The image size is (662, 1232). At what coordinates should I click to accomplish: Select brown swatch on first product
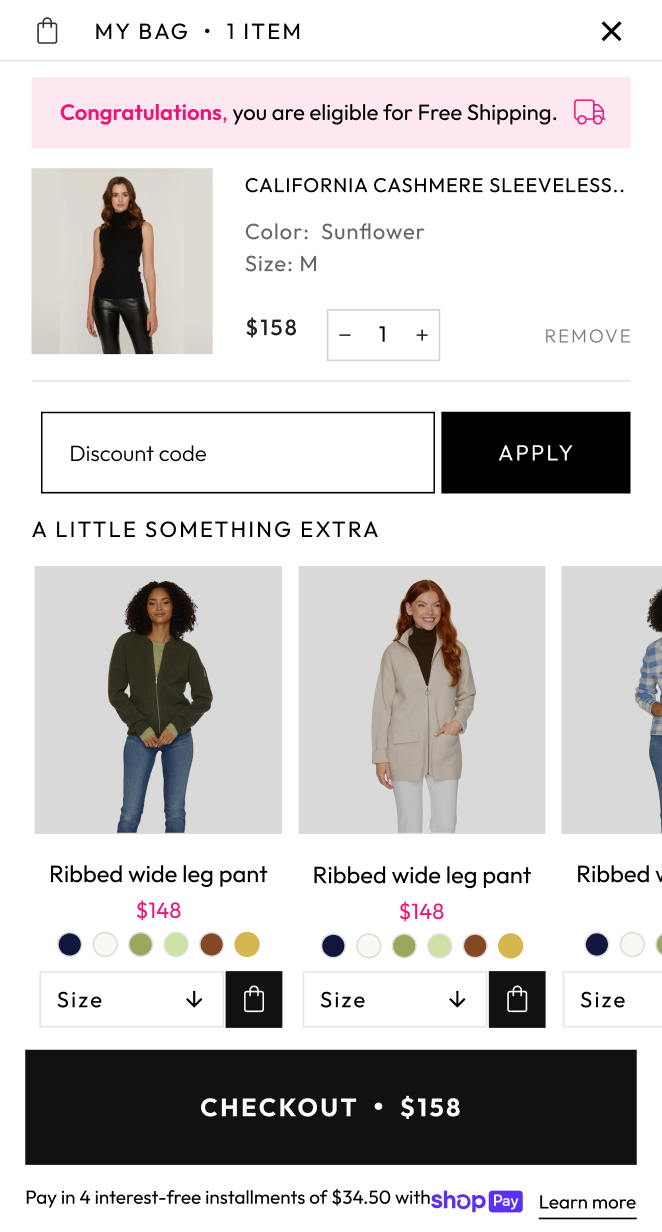[x=211, y=944]
